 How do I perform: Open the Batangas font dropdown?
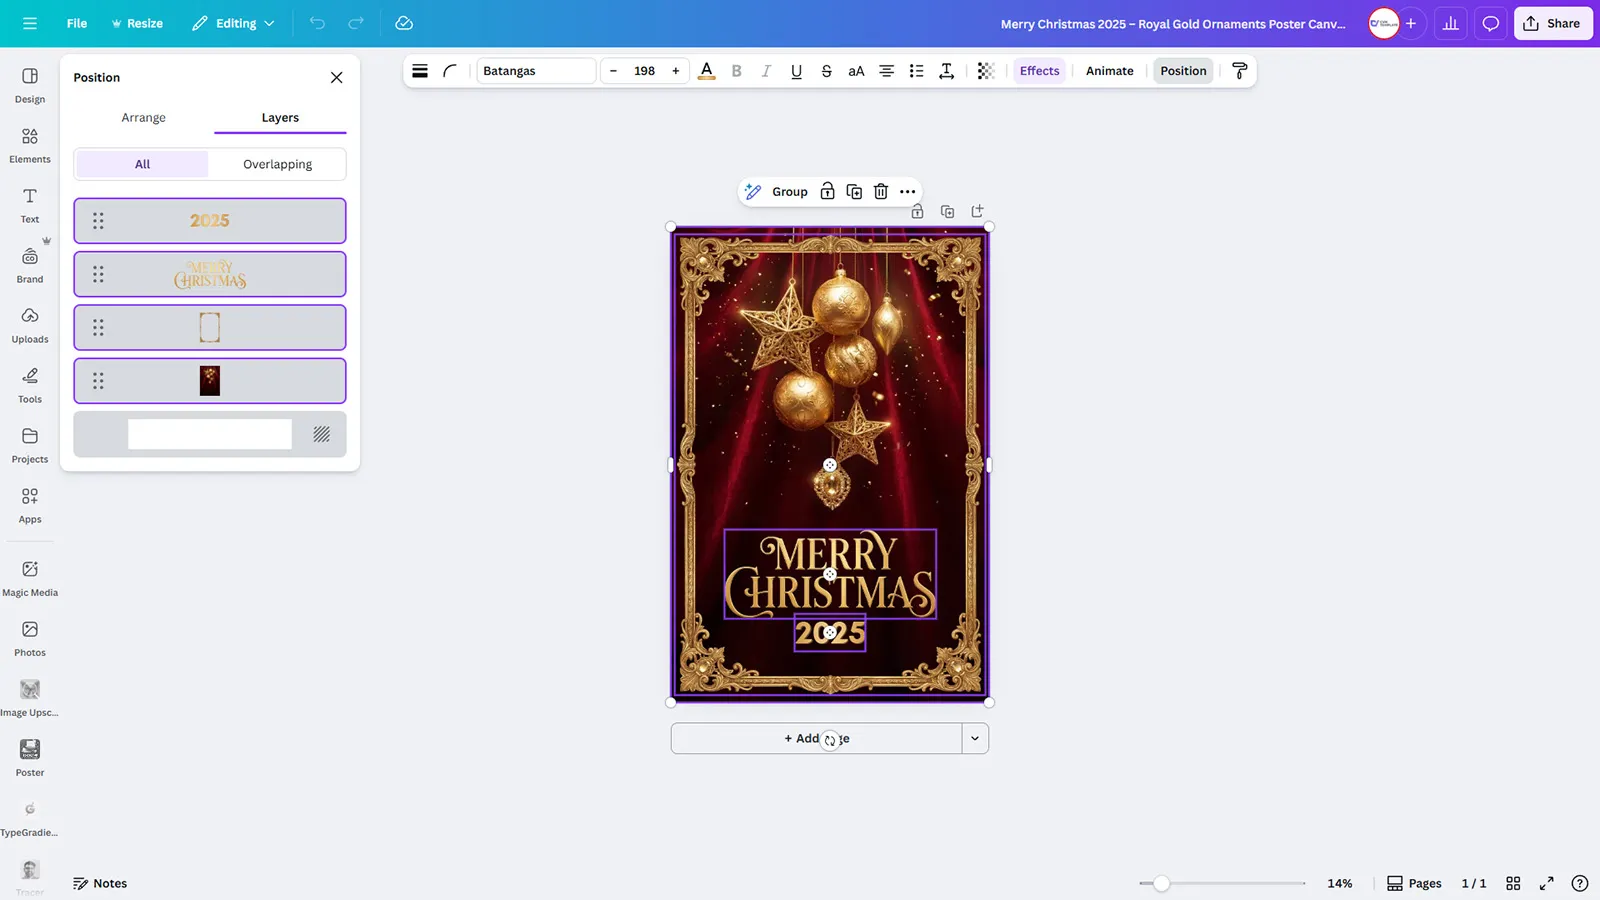pos(536,71)
